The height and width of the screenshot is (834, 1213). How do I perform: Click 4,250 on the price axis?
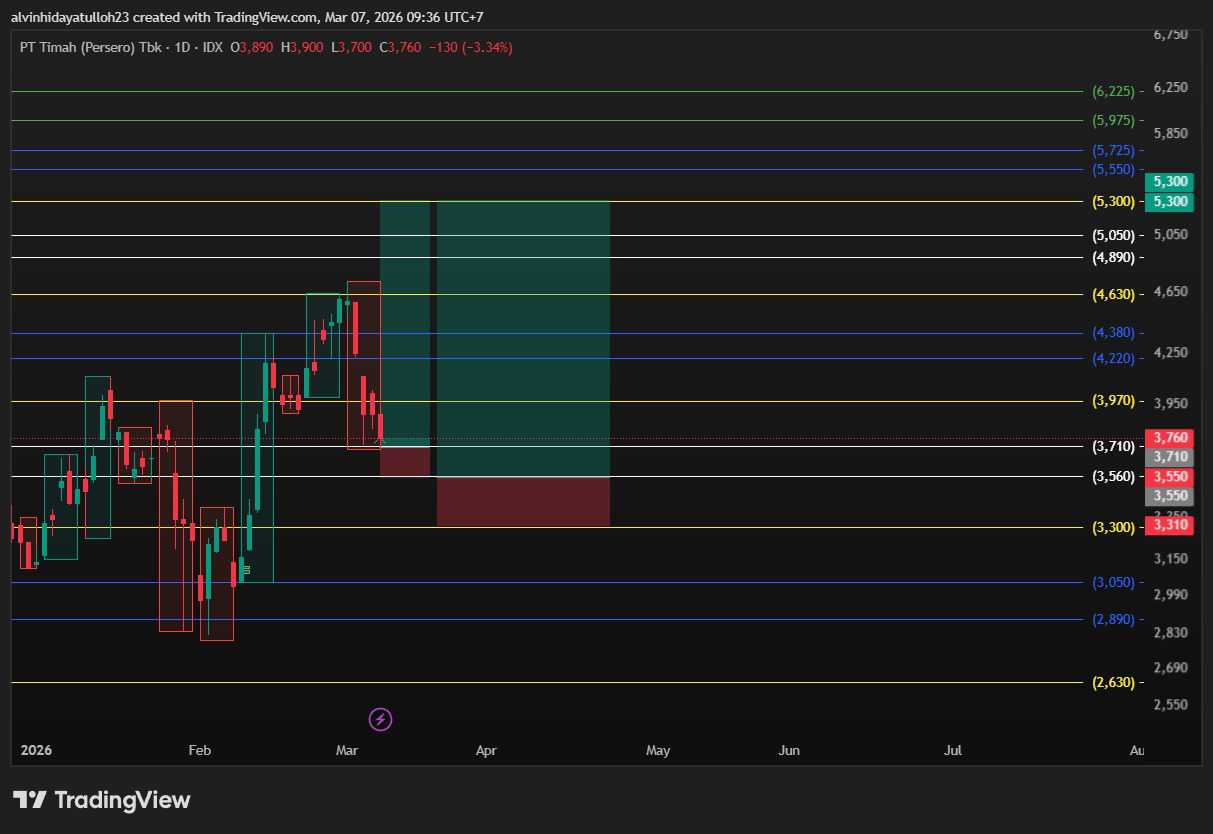point(1170,352)
